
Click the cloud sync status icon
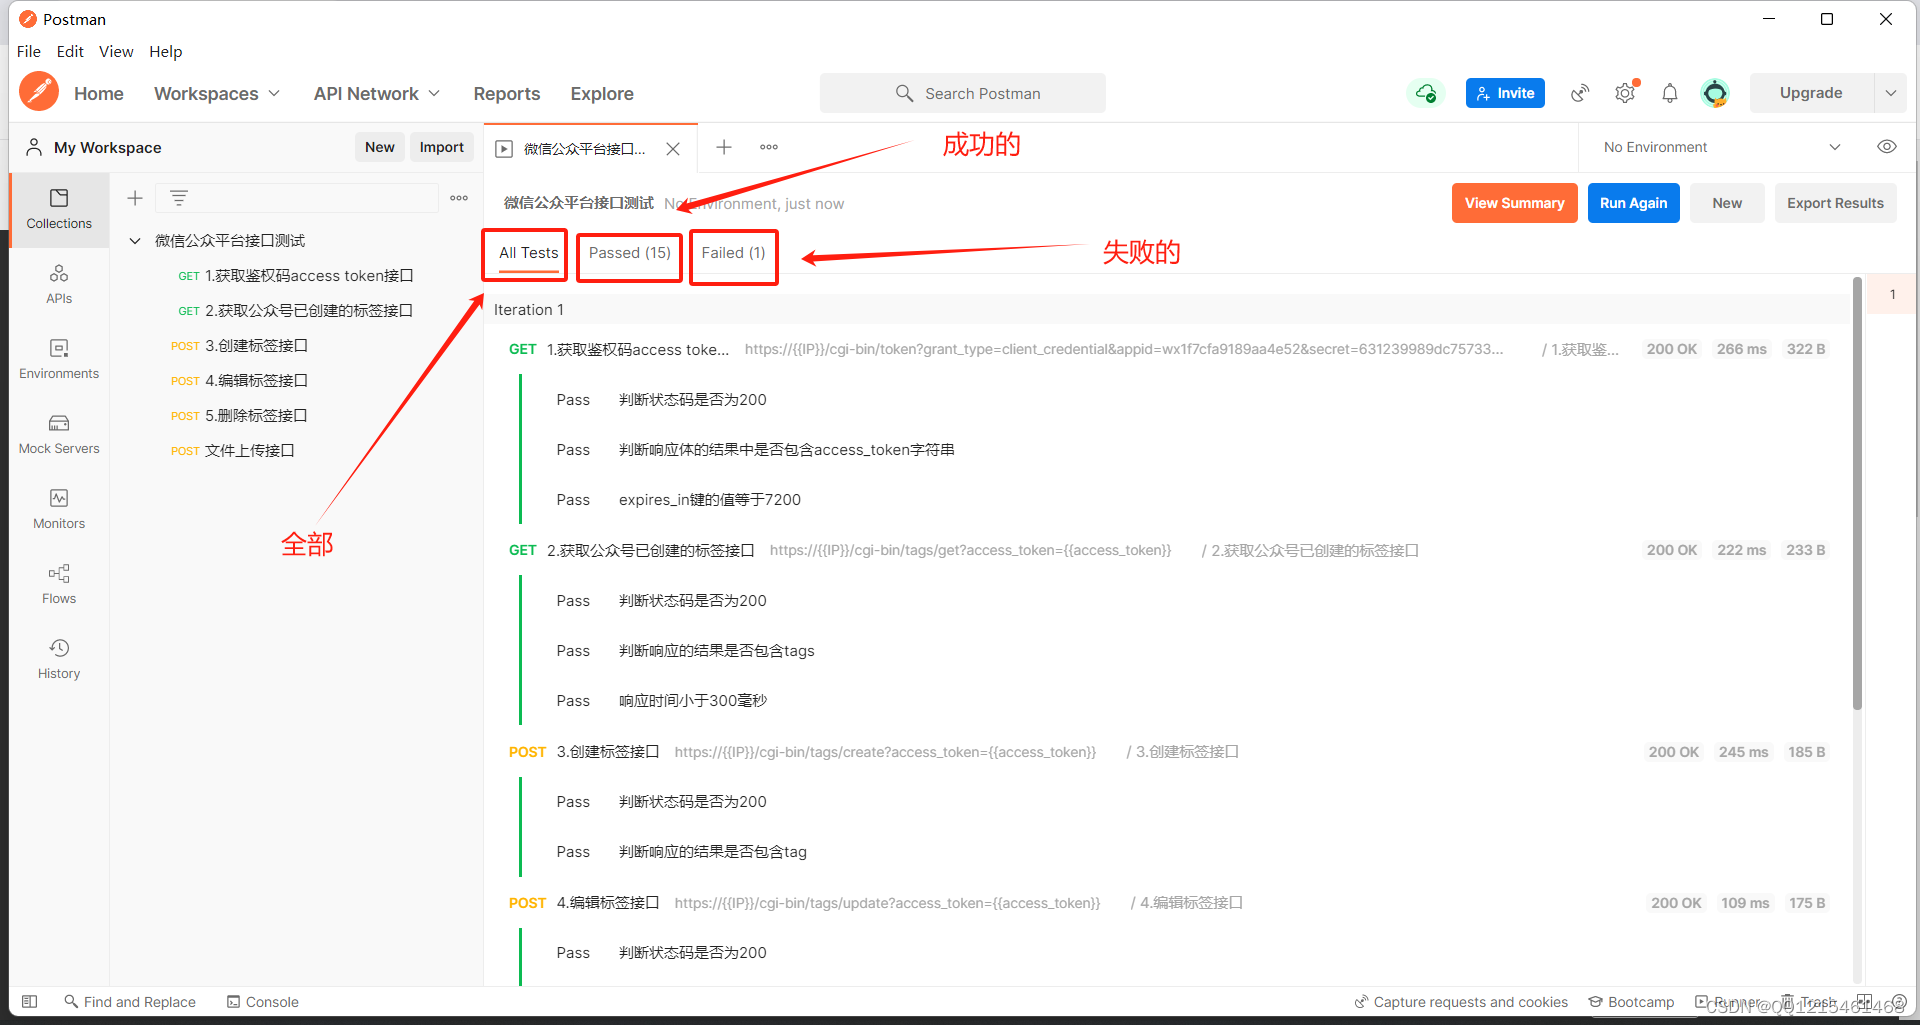[x=1426, y=93]
